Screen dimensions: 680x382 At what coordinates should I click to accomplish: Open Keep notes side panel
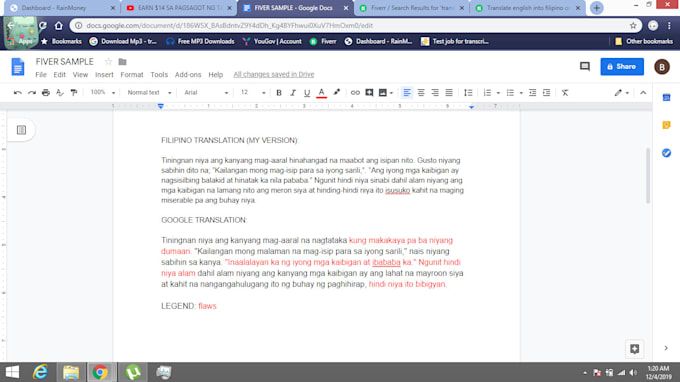pyautogui.click(x=667, y=125)
